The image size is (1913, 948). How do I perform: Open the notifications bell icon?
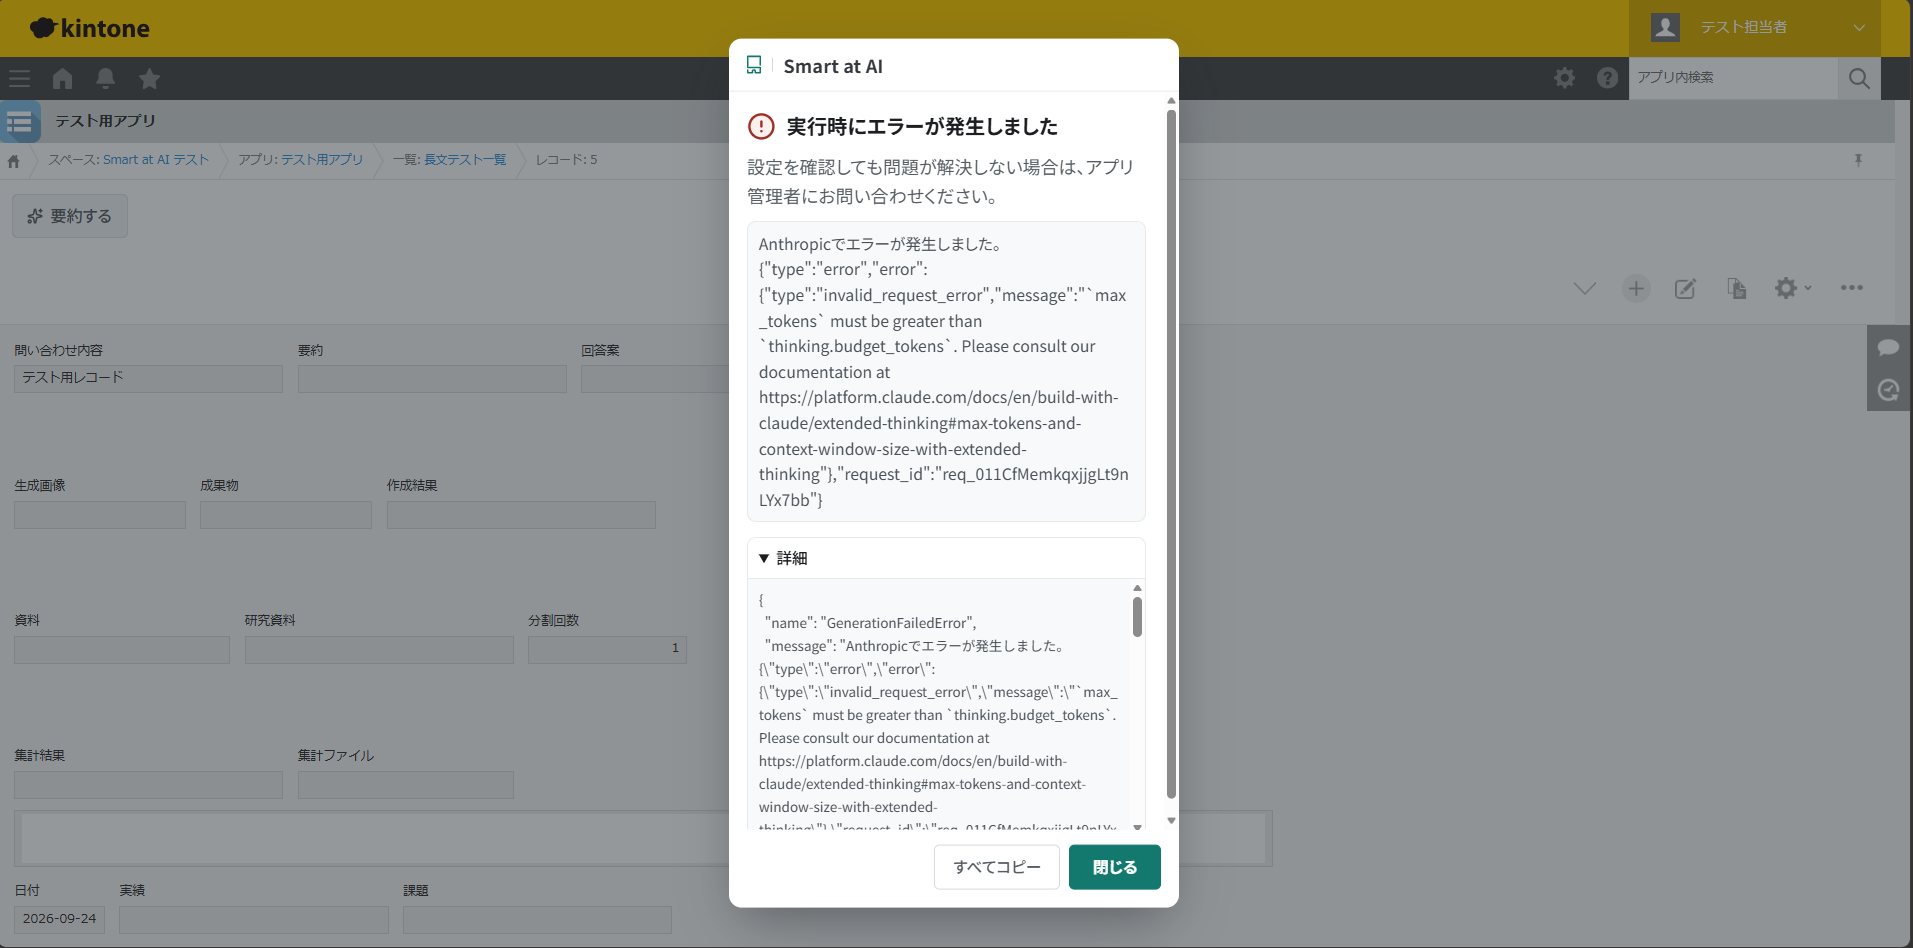tap(105, 78)
